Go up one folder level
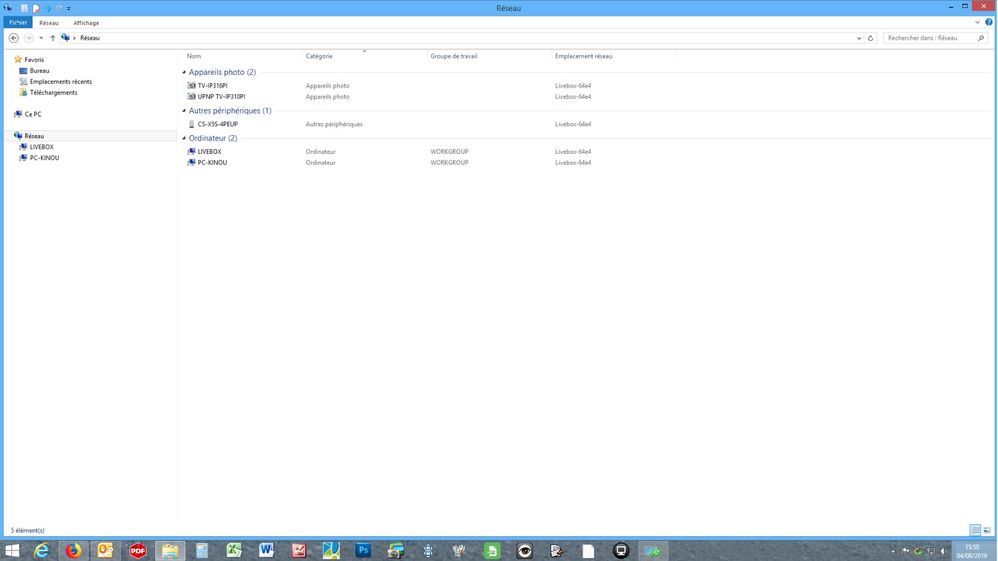The image size is (998, 561). tap(52, 38)
